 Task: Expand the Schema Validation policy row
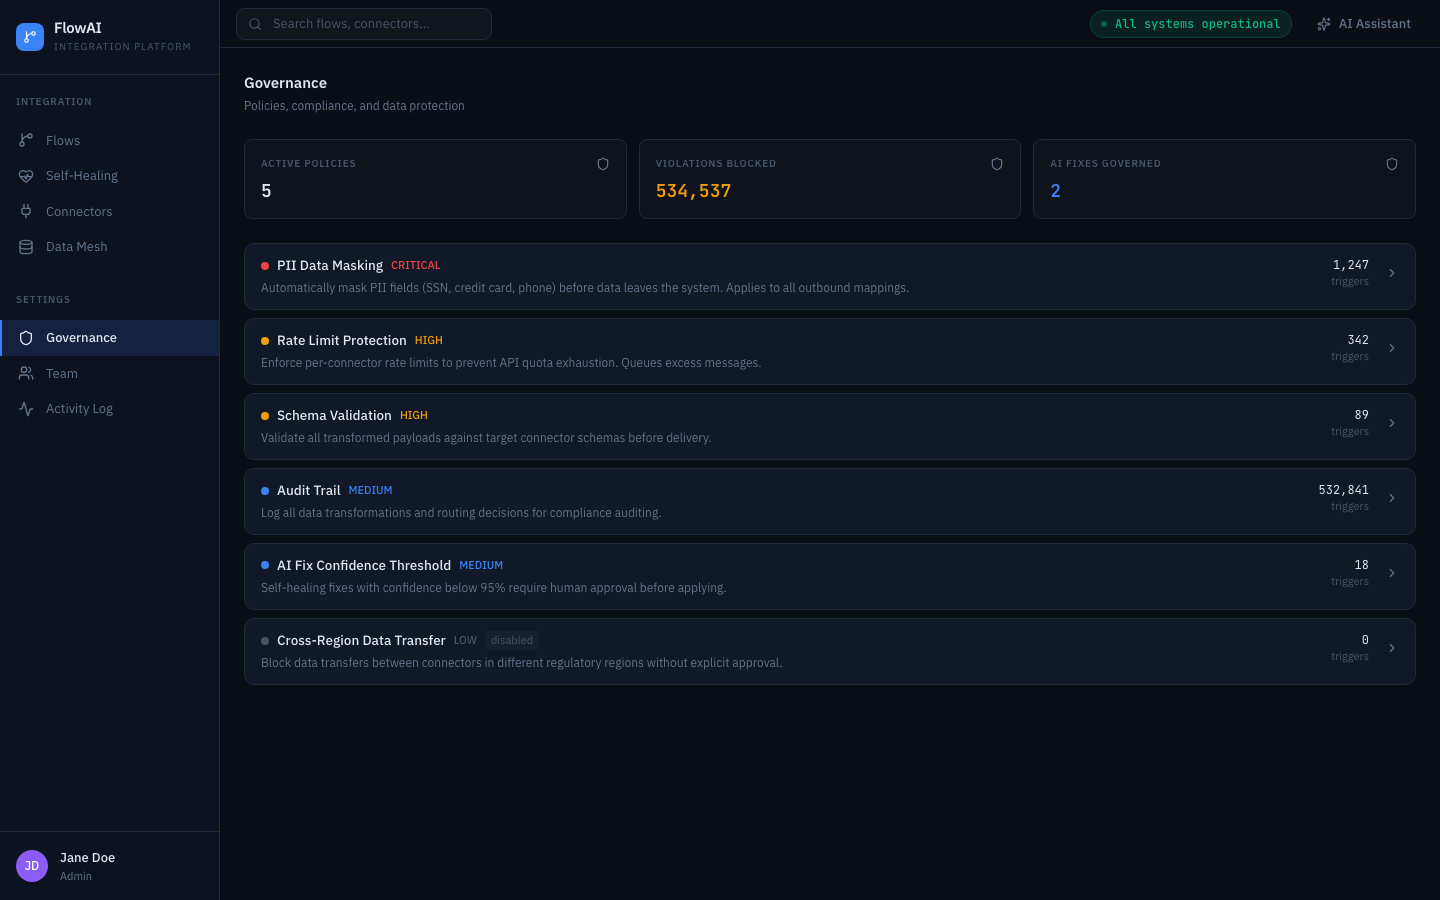click(1392, 422)
